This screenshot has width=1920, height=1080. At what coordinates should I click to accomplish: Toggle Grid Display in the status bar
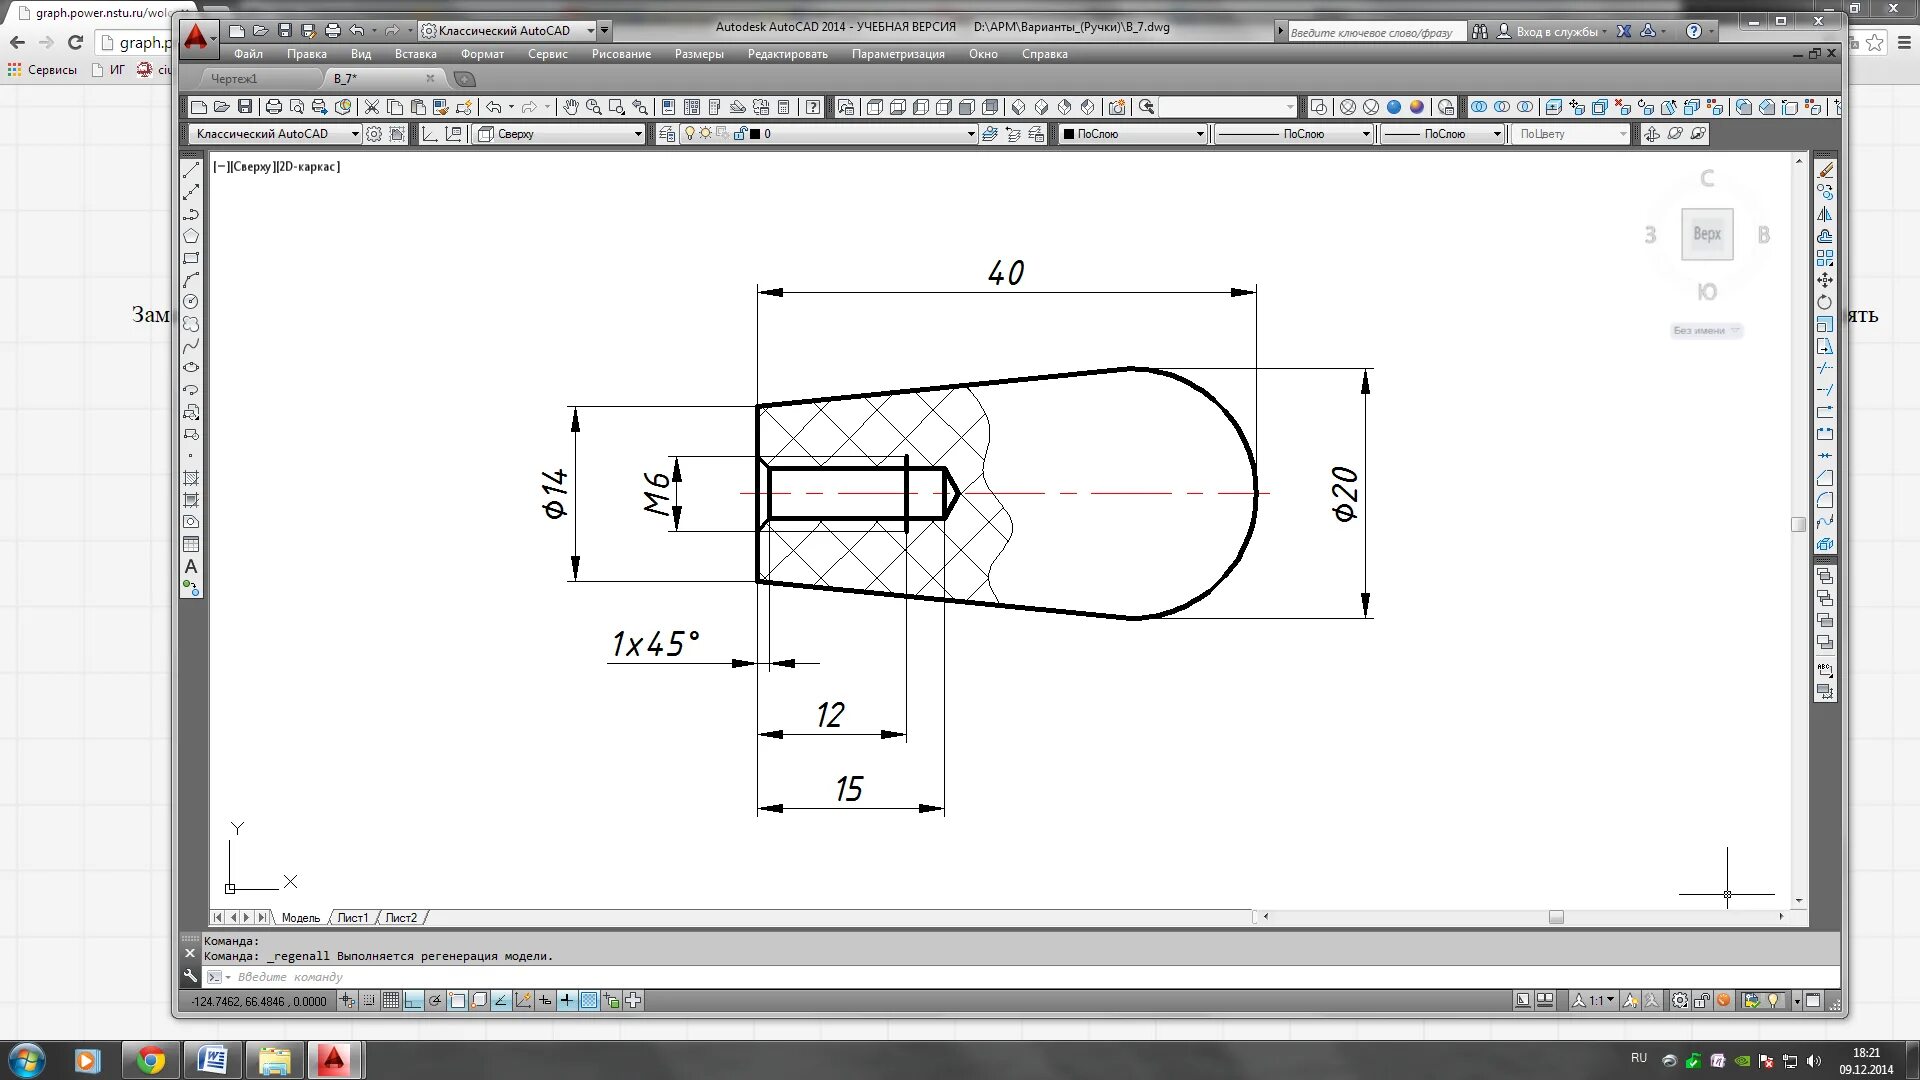pos(391,1001)
